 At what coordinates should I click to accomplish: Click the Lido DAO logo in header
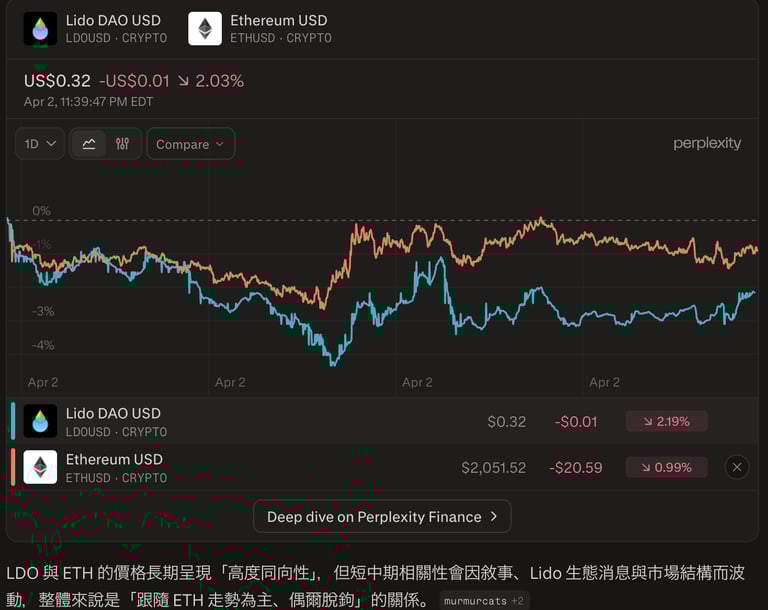(x=40, y=29)
